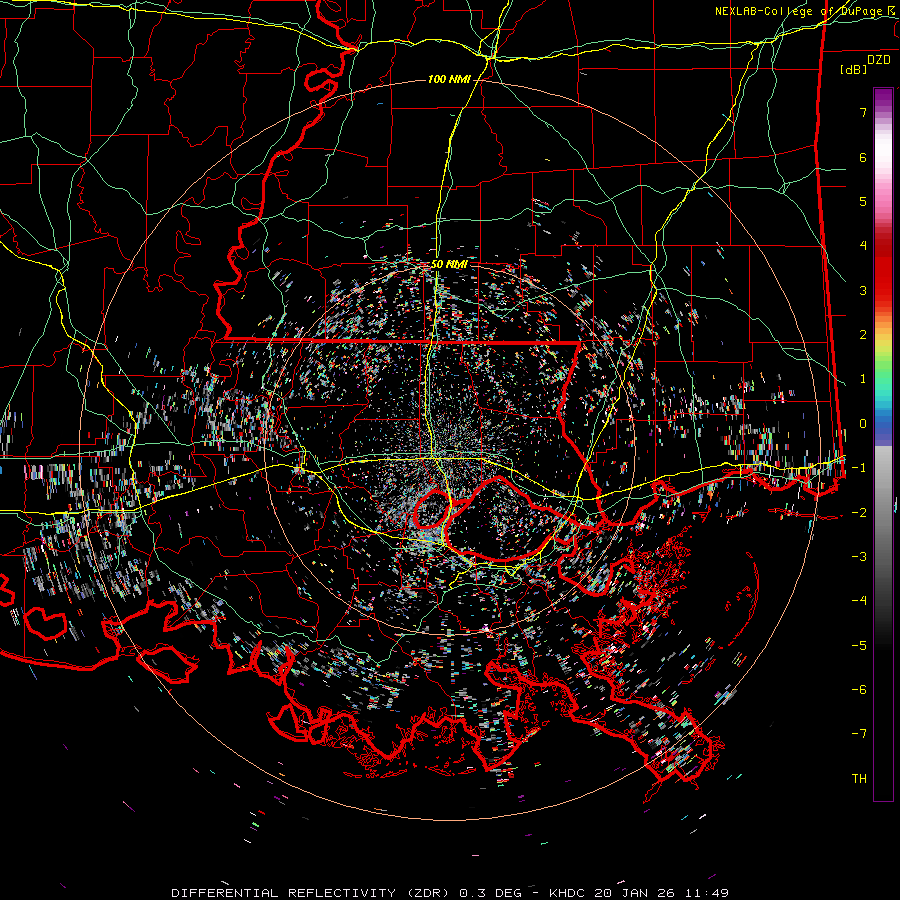
Task: Click the positive scale value 1
Action: [863, 379]
